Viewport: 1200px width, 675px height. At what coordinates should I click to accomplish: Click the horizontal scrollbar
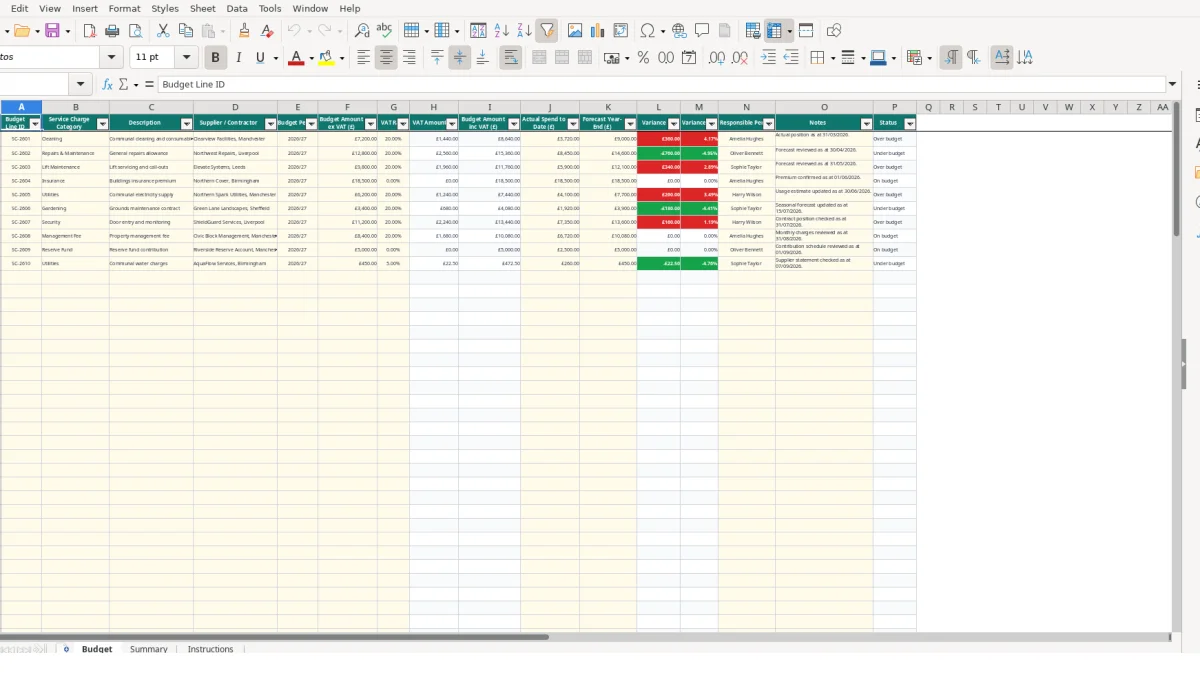(x=274, y=637)
